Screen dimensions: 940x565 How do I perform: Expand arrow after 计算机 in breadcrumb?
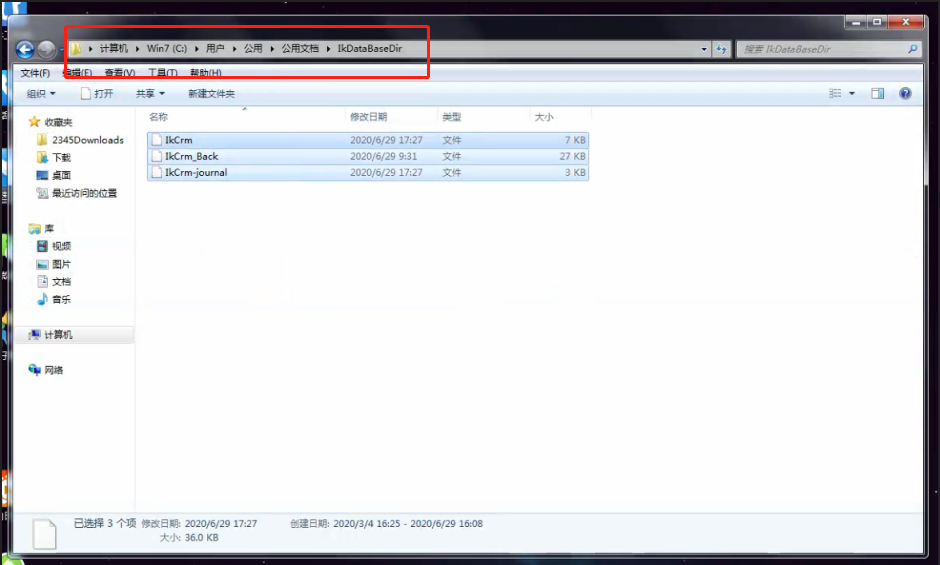point(137,49)
